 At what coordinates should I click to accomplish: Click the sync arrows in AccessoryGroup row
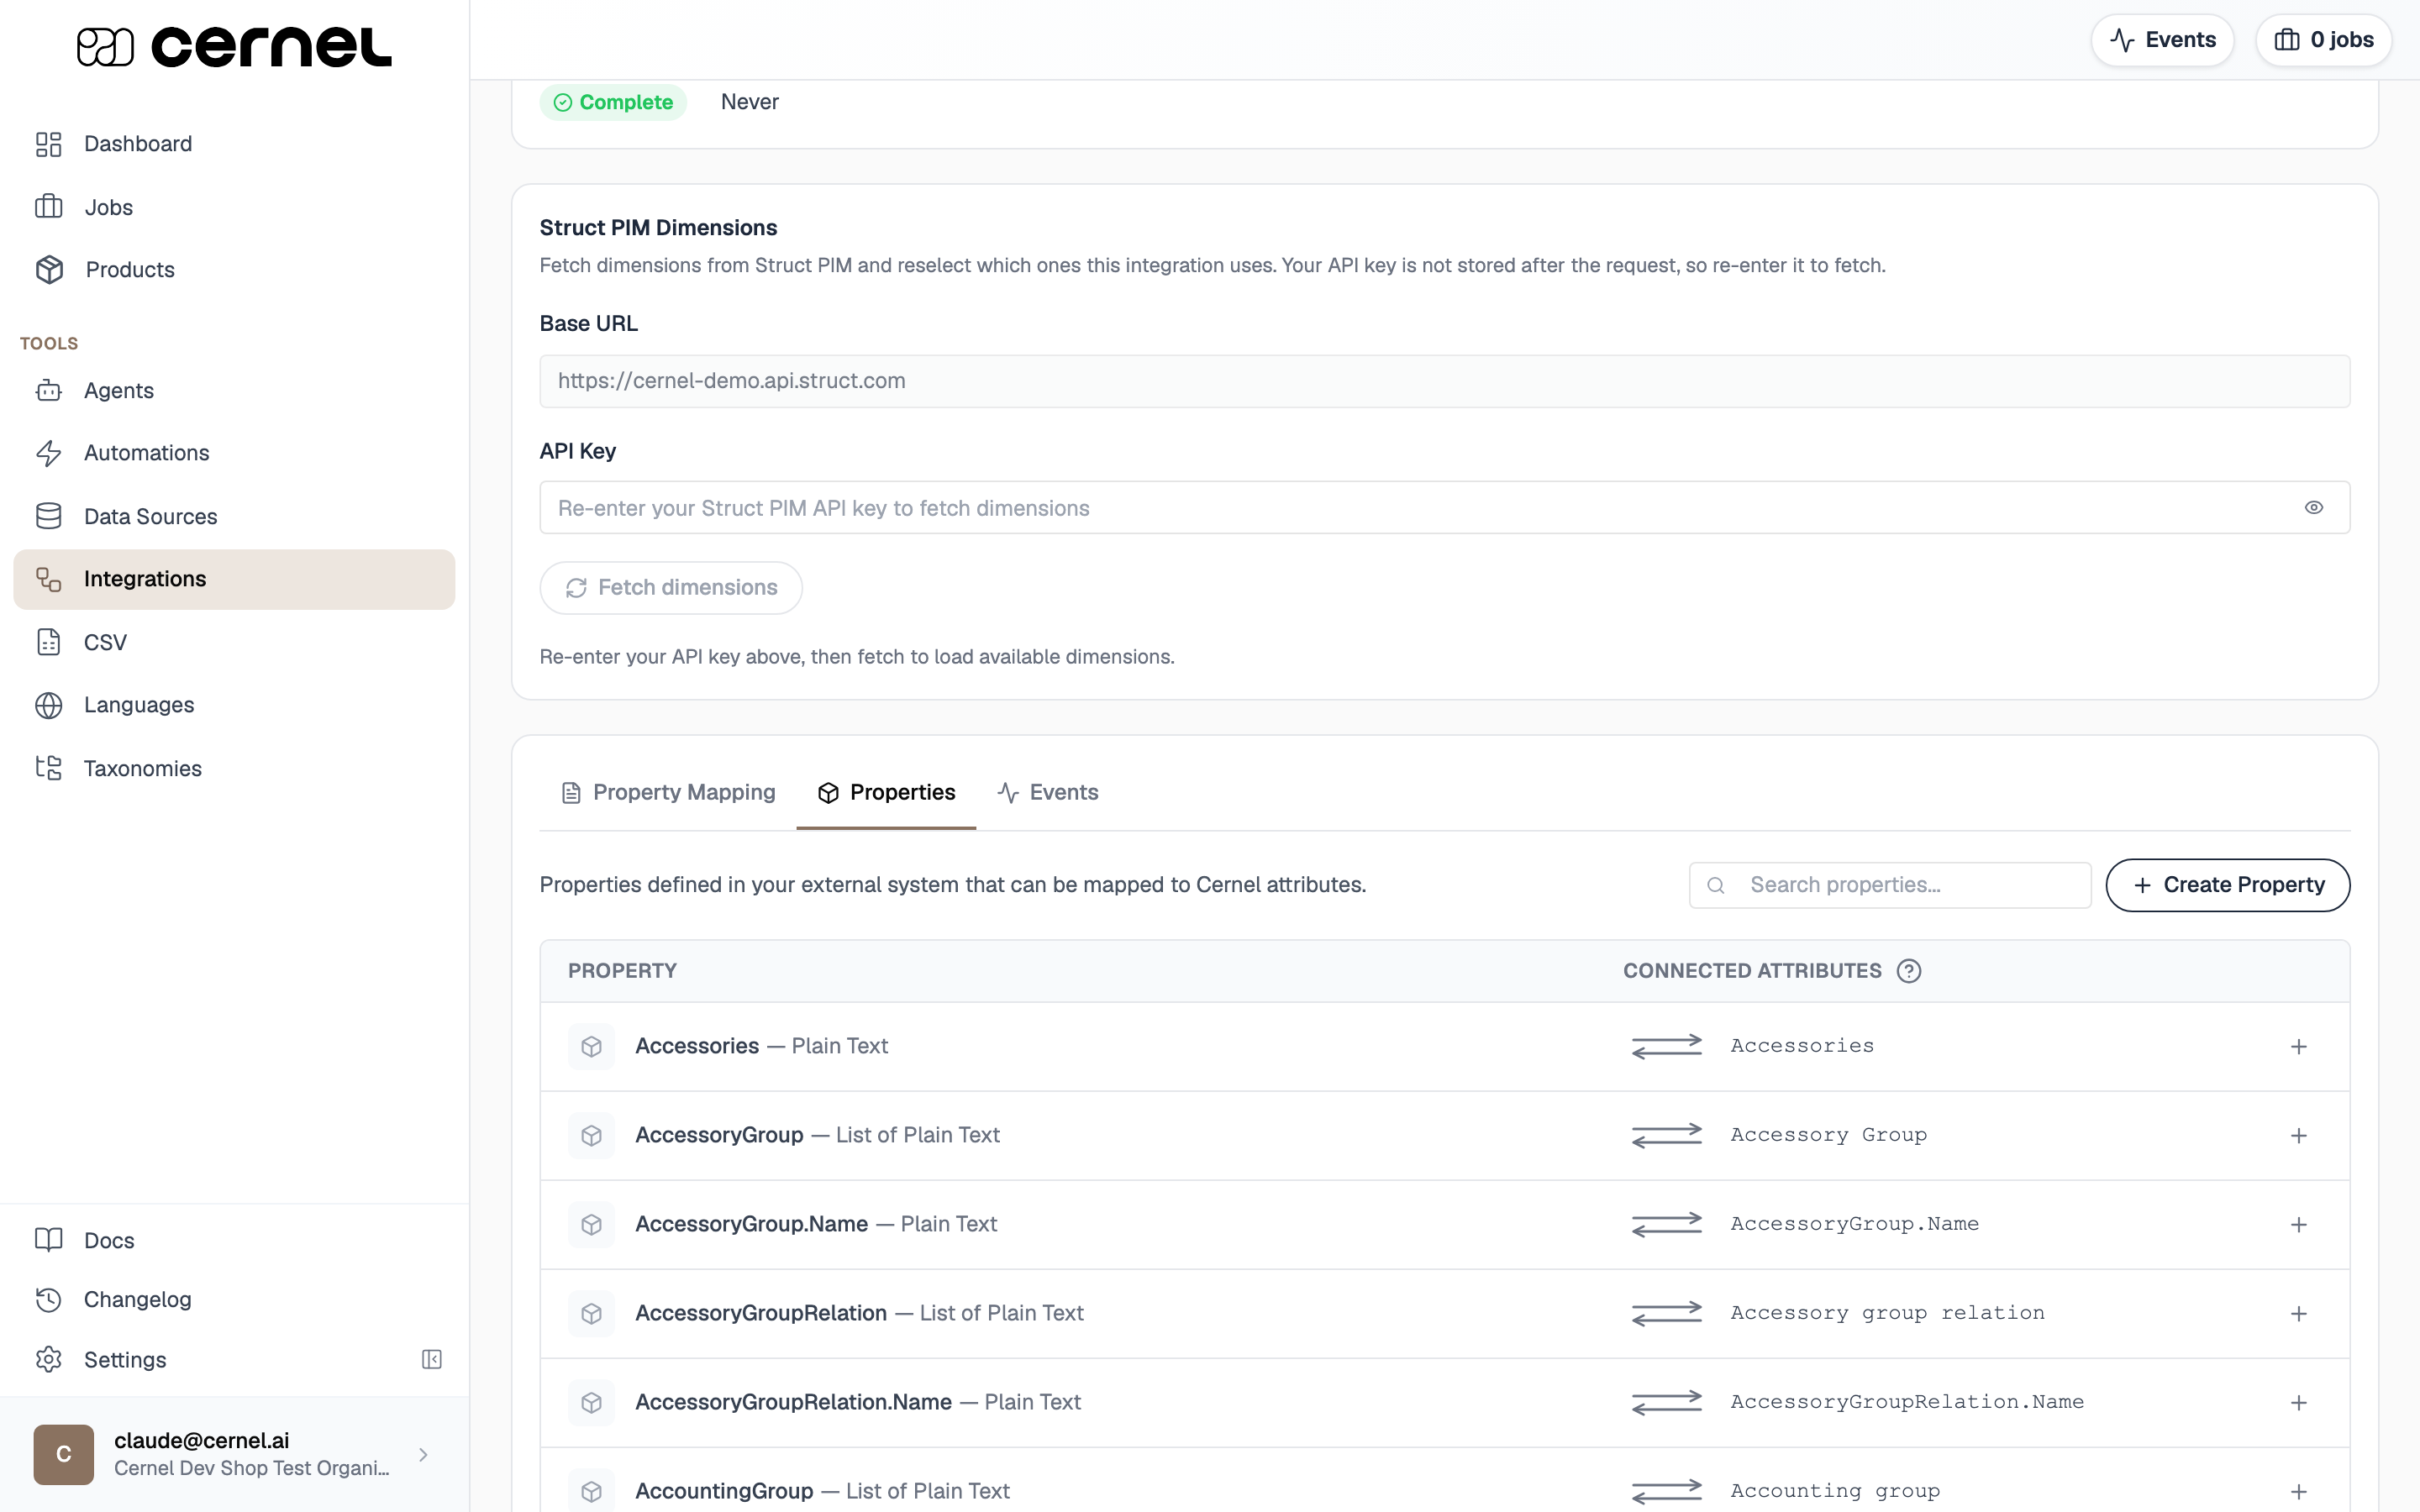pos(1667,1135)
